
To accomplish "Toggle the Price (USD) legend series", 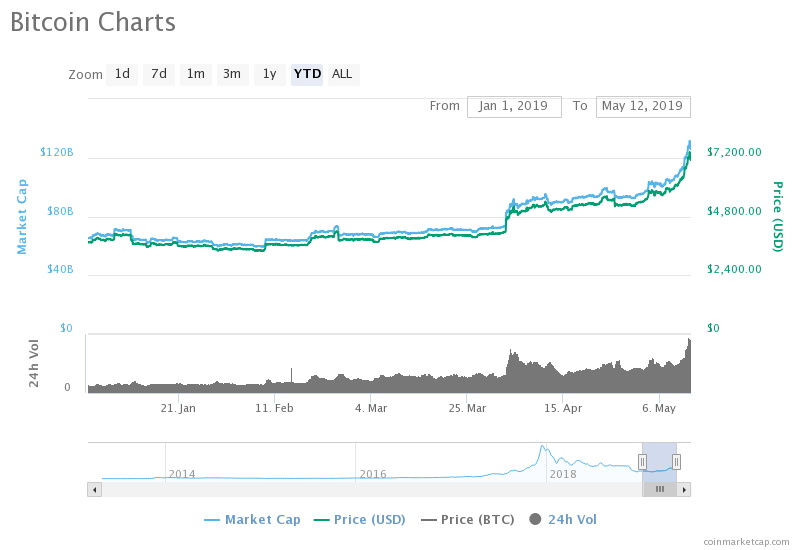I will (x=359, y=519).
